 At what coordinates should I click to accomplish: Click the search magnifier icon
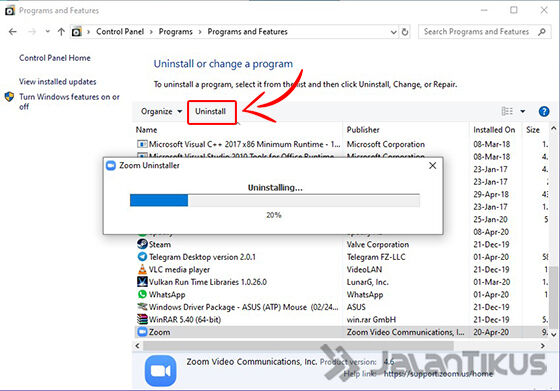[x=542, y=32]
